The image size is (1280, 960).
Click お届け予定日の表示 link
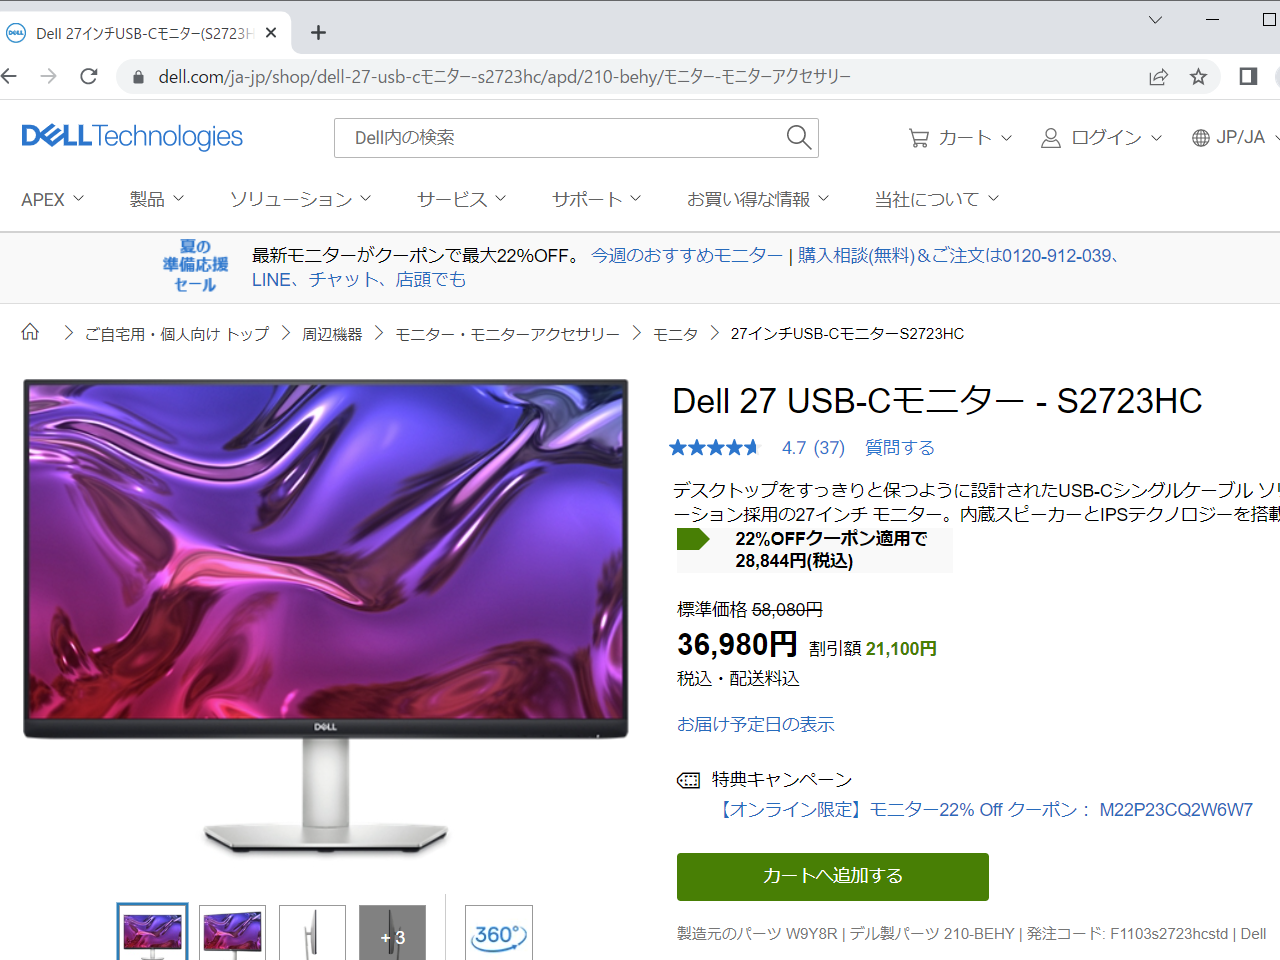(755, 724)
